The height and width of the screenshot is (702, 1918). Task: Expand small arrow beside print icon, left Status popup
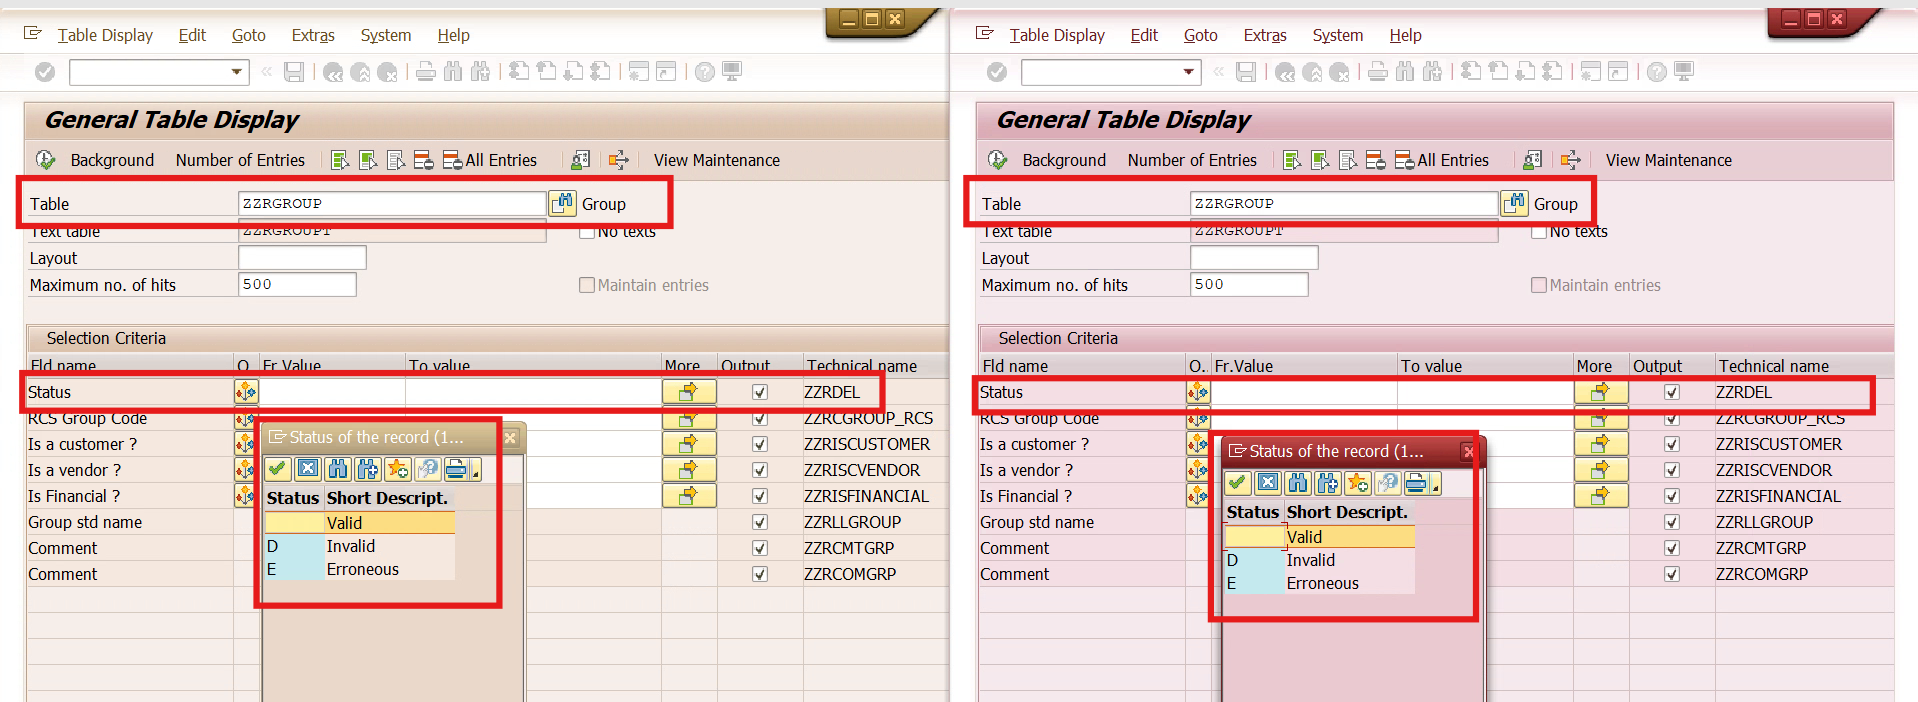pos(476,472)
